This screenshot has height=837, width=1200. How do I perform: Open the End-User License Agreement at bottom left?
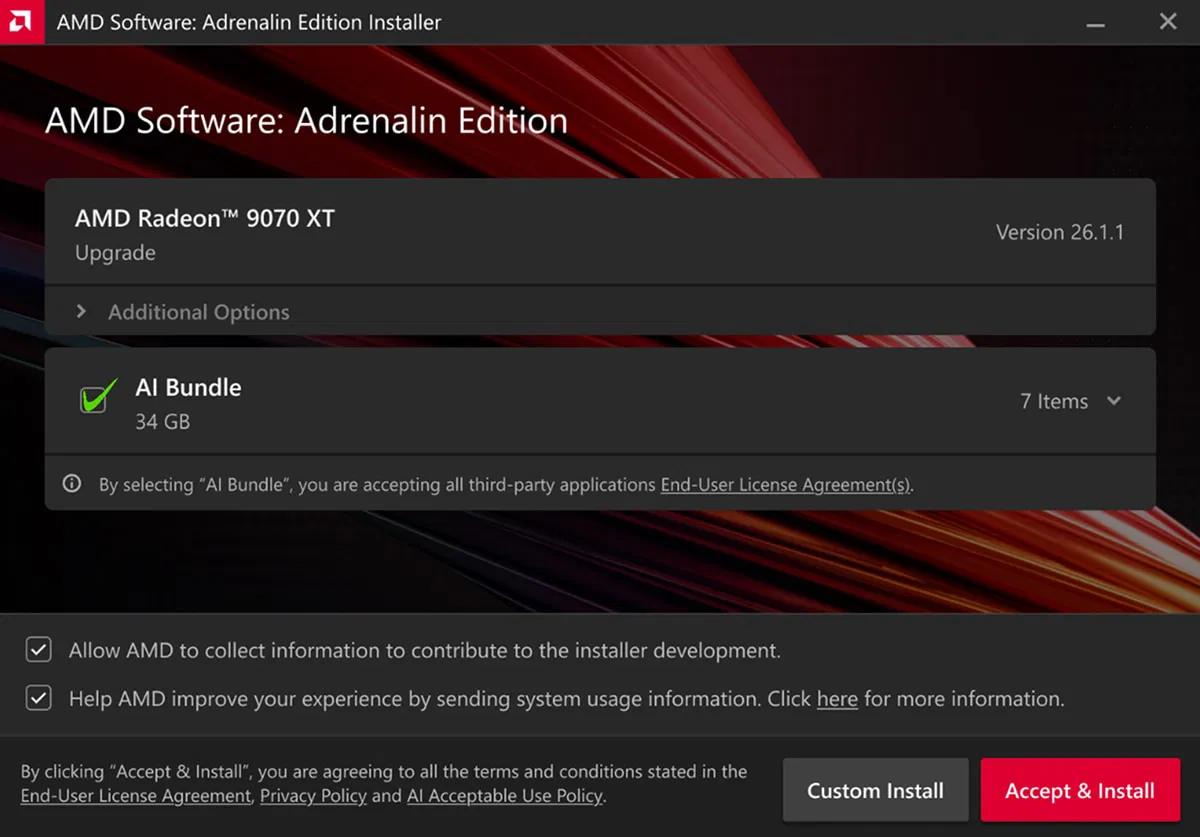(x=134, y=796)
